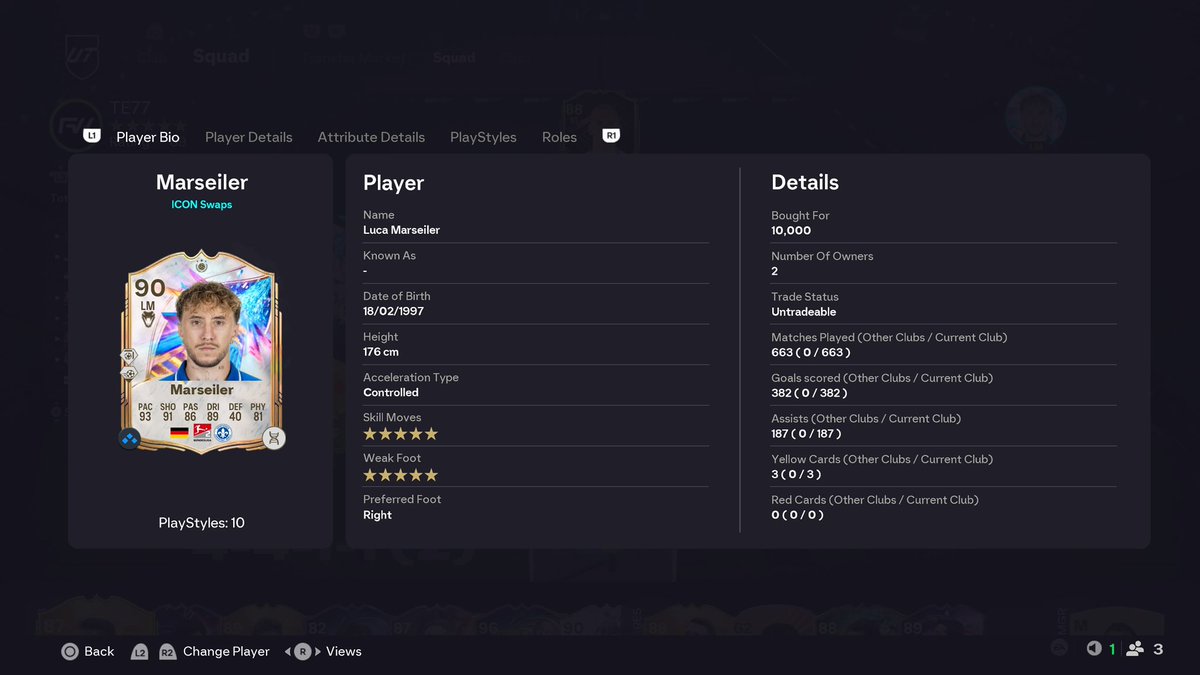Open the Attribute Details tab
This screenshot has width=1200, height=675.
tap(371, 137)
